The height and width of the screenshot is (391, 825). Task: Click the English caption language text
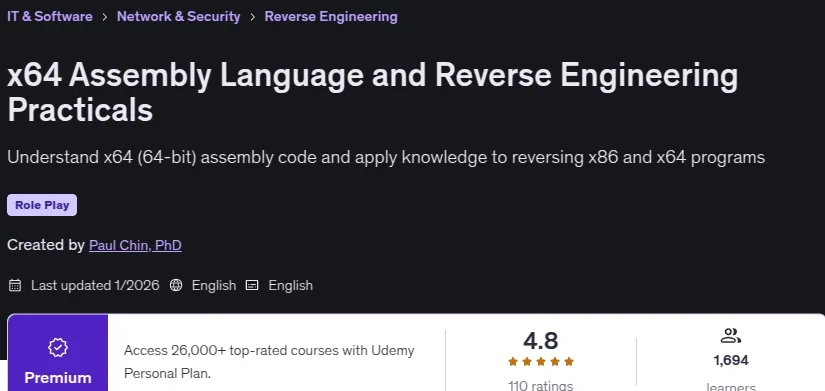coord(290,285)
